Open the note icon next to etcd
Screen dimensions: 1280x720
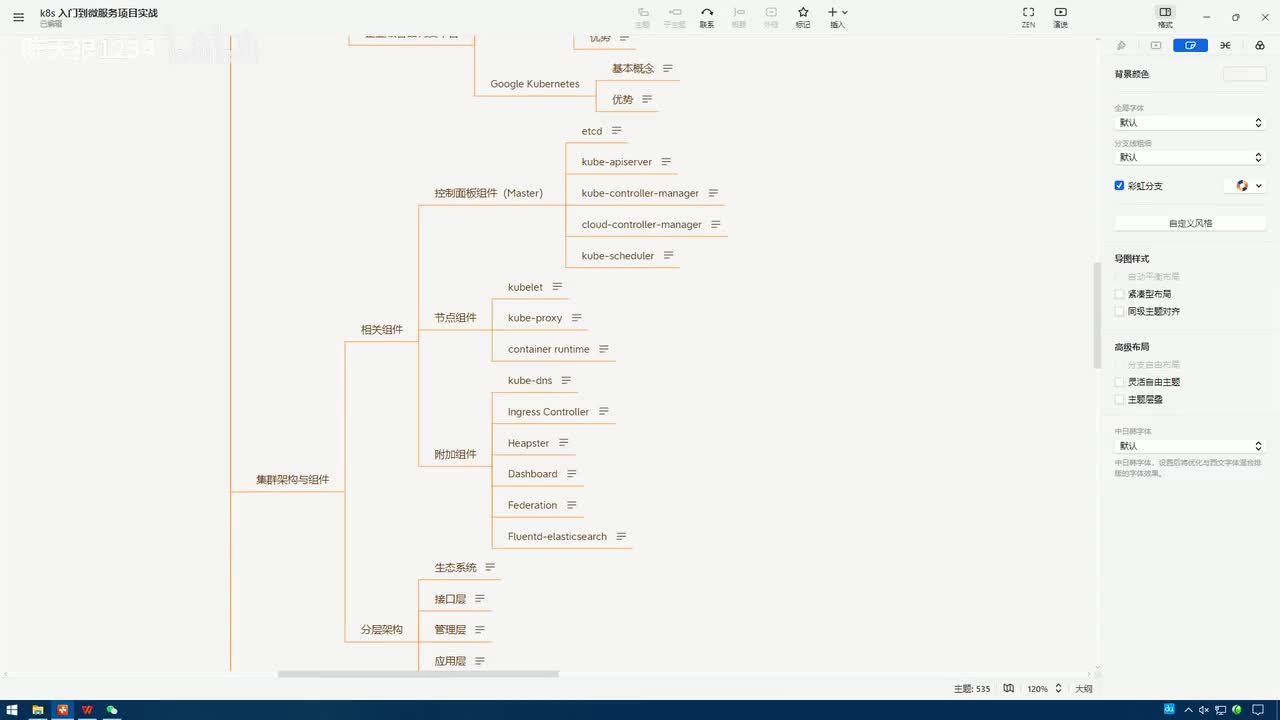pyautogui.click(x=616, y=131)
